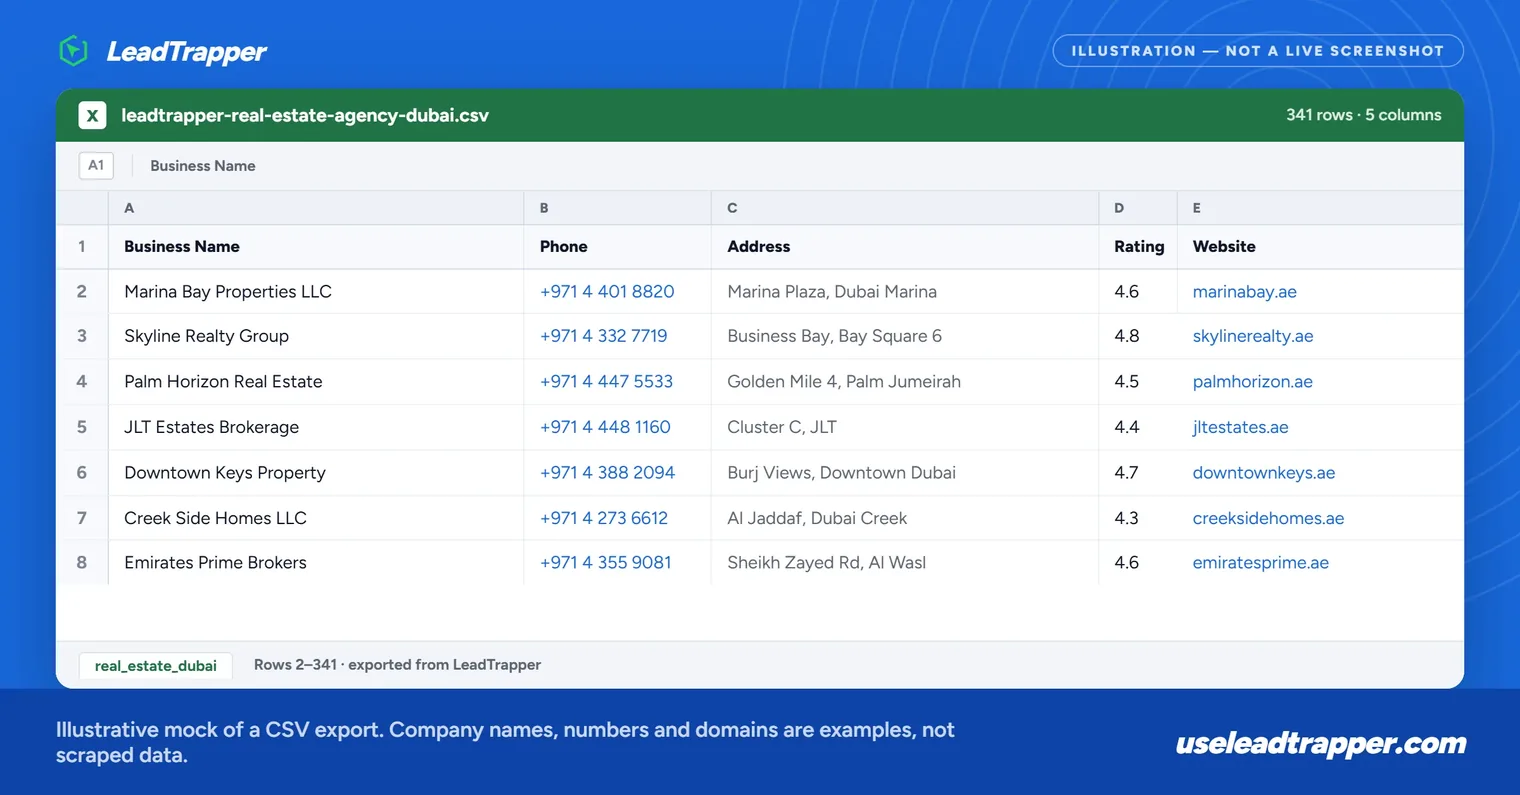1520x795 pixels.
Task: Select the Marina Bay Properties LLC cell
Action: coord(316,292)
